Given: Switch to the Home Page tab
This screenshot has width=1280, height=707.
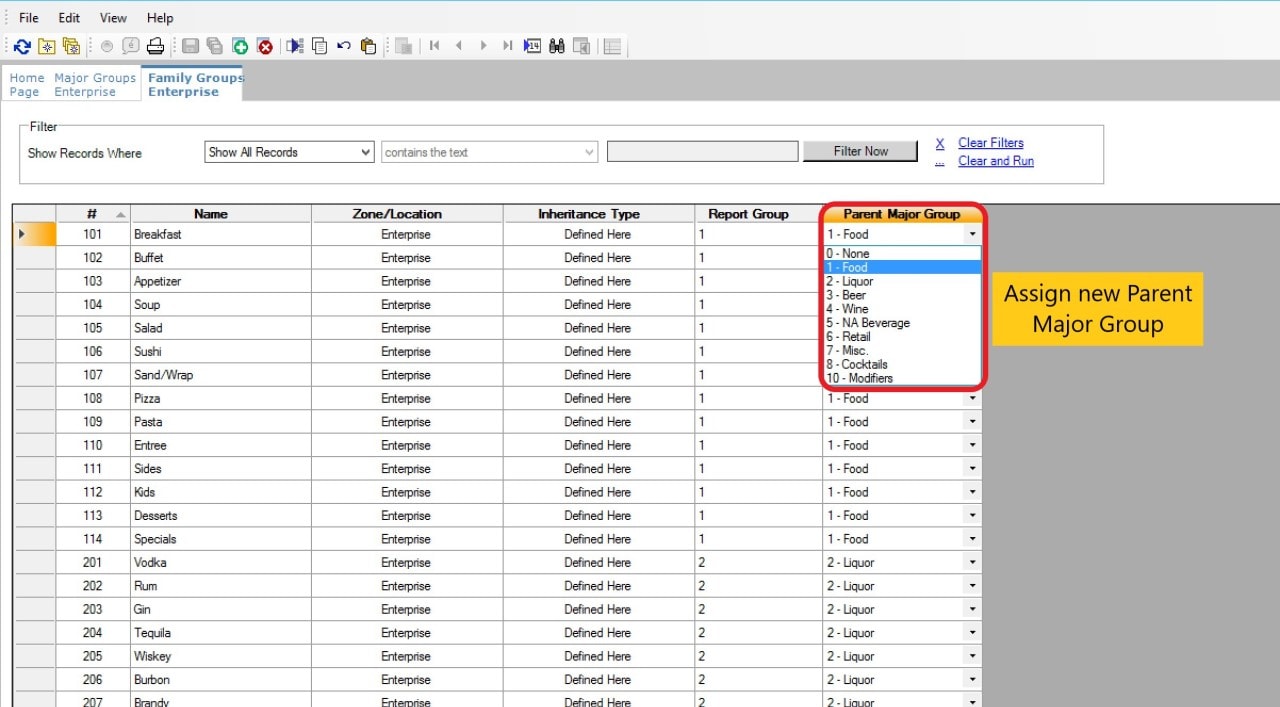Looking at the screenshot, I should tap(26, 85).
